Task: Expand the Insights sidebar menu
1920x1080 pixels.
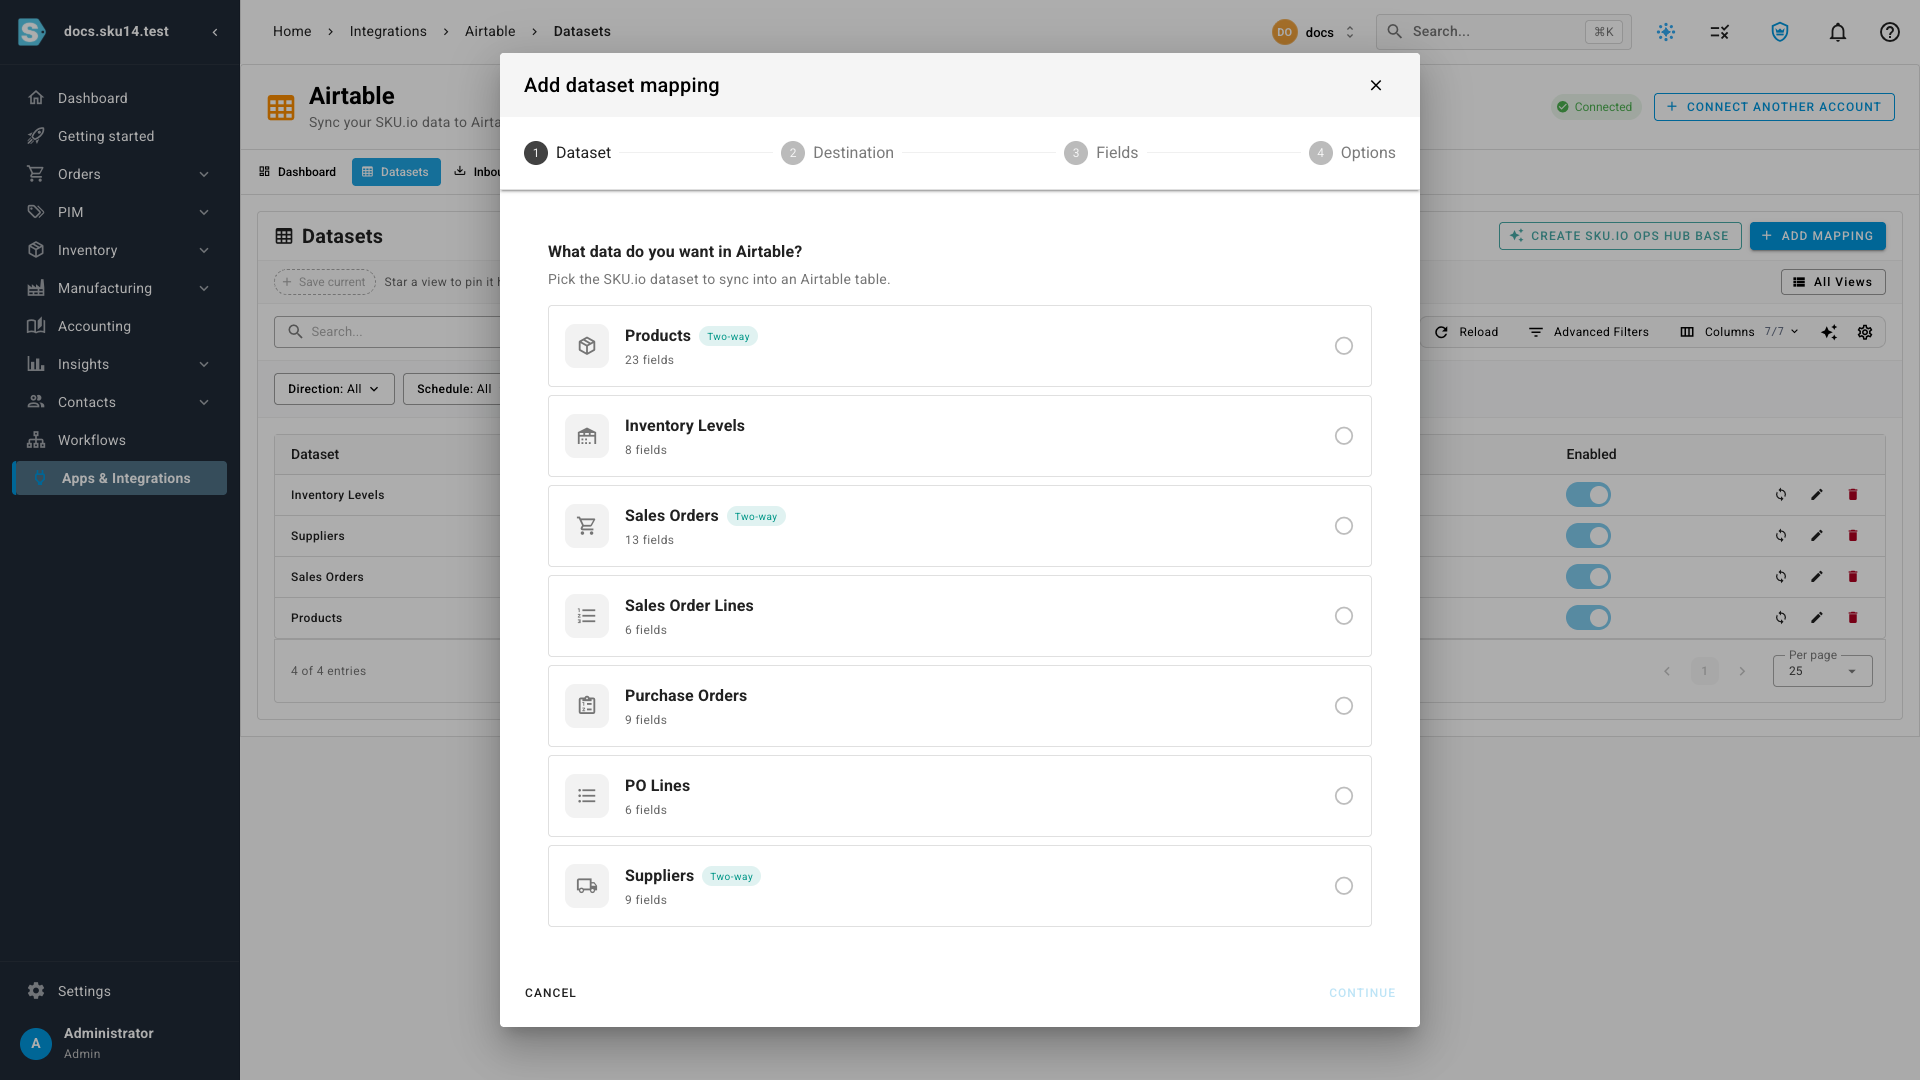Action: point(204,364)
